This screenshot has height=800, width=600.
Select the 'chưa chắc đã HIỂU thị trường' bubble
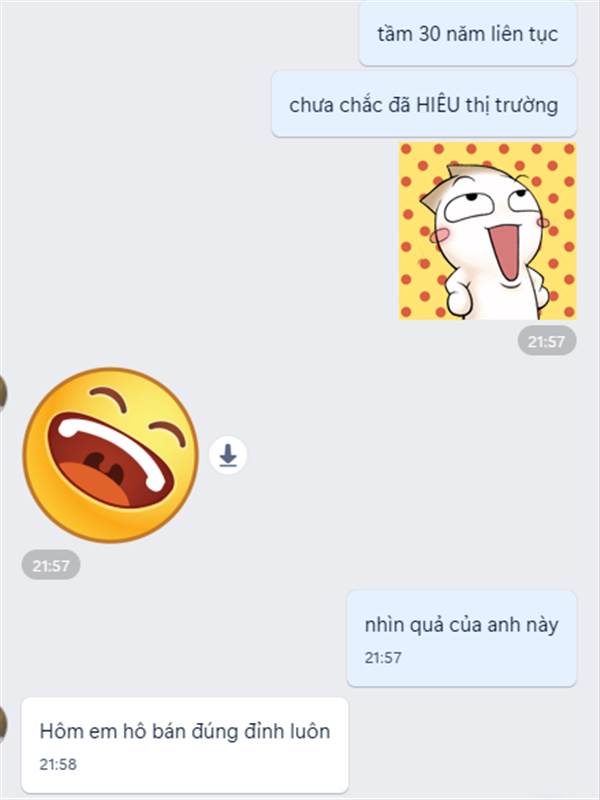pyautogui.click(x=423, y=105)
